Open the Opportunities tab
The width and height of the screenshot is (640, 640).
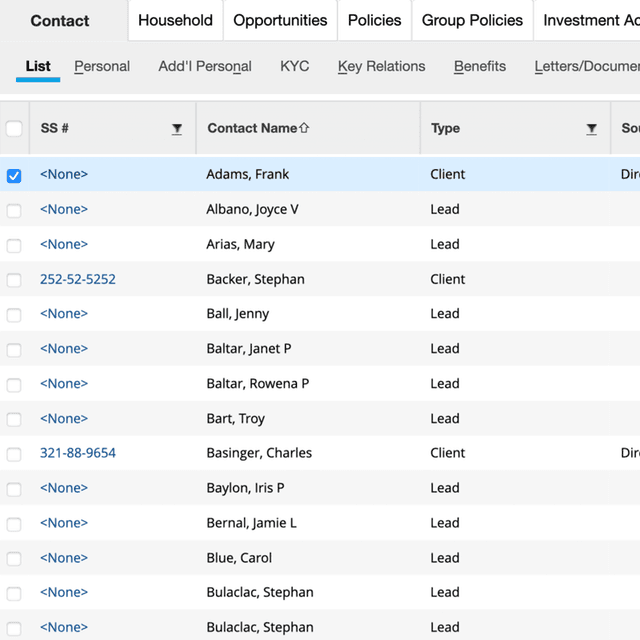[280, 20]
